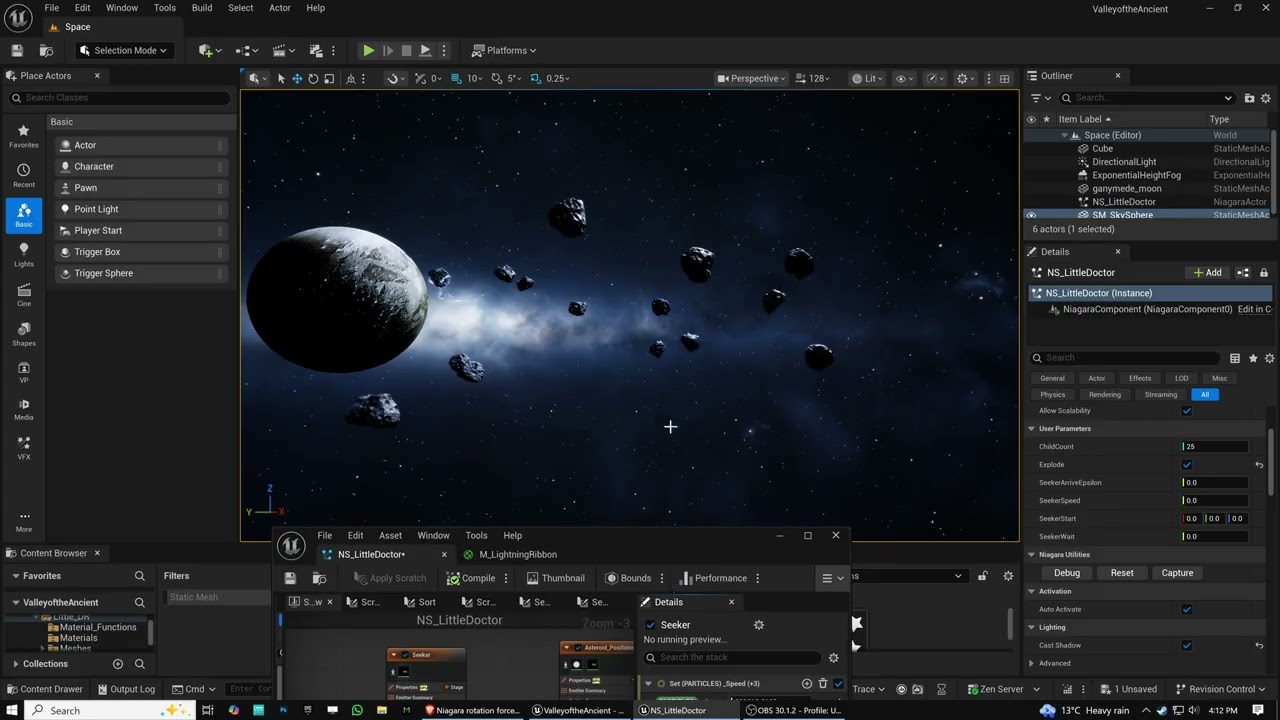Open the Selection Mode dropdown
1280x720 pixels.
[x=124, y=50]
